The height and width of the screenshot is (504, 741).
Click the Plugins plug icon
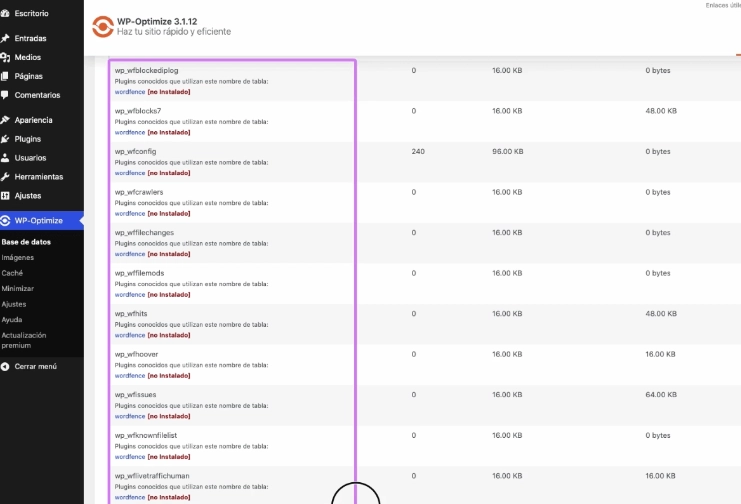pos(5,139)
